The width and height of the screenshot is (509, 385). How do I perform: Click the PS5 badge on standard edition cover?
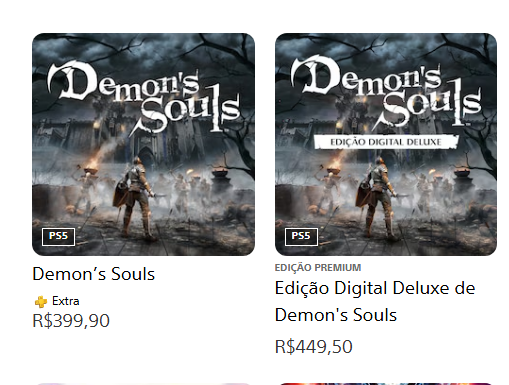pos(58,237)
